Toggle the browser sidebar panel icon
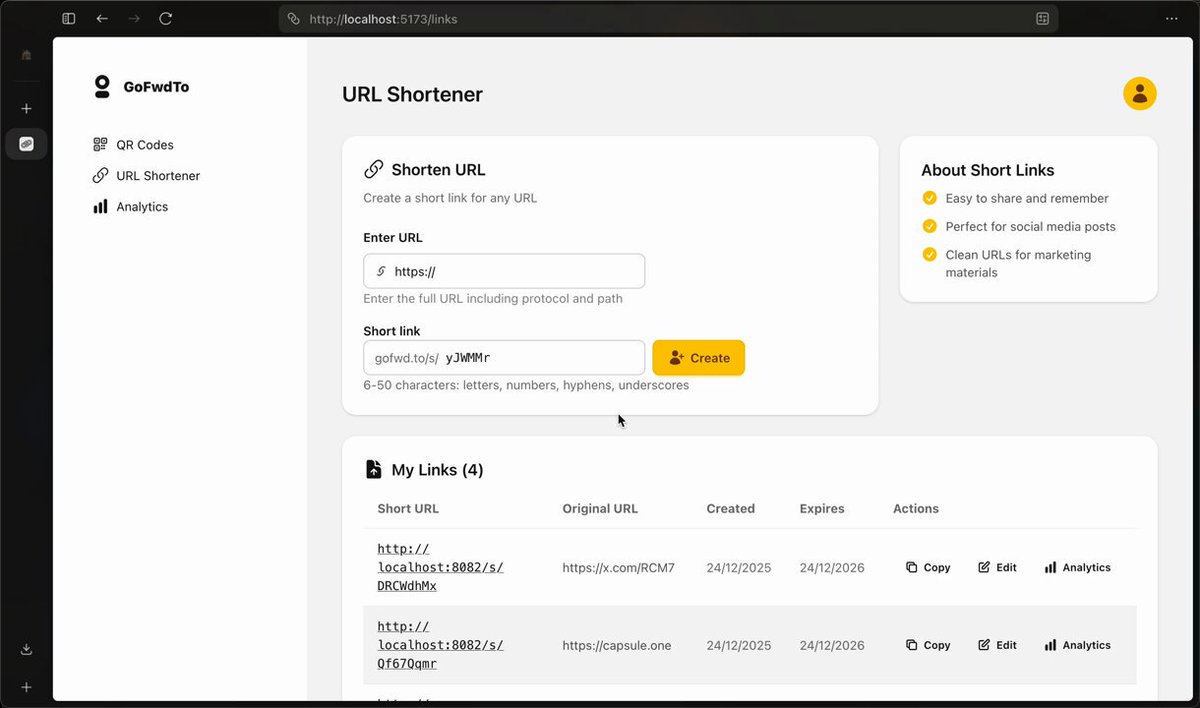1200x708 pixels. (x=68, y=19)
